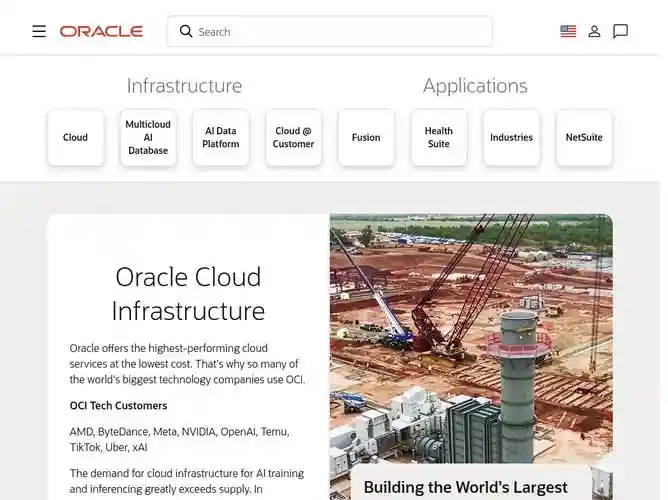
Task: Focus the Search input field
Action: coord(330,32)
